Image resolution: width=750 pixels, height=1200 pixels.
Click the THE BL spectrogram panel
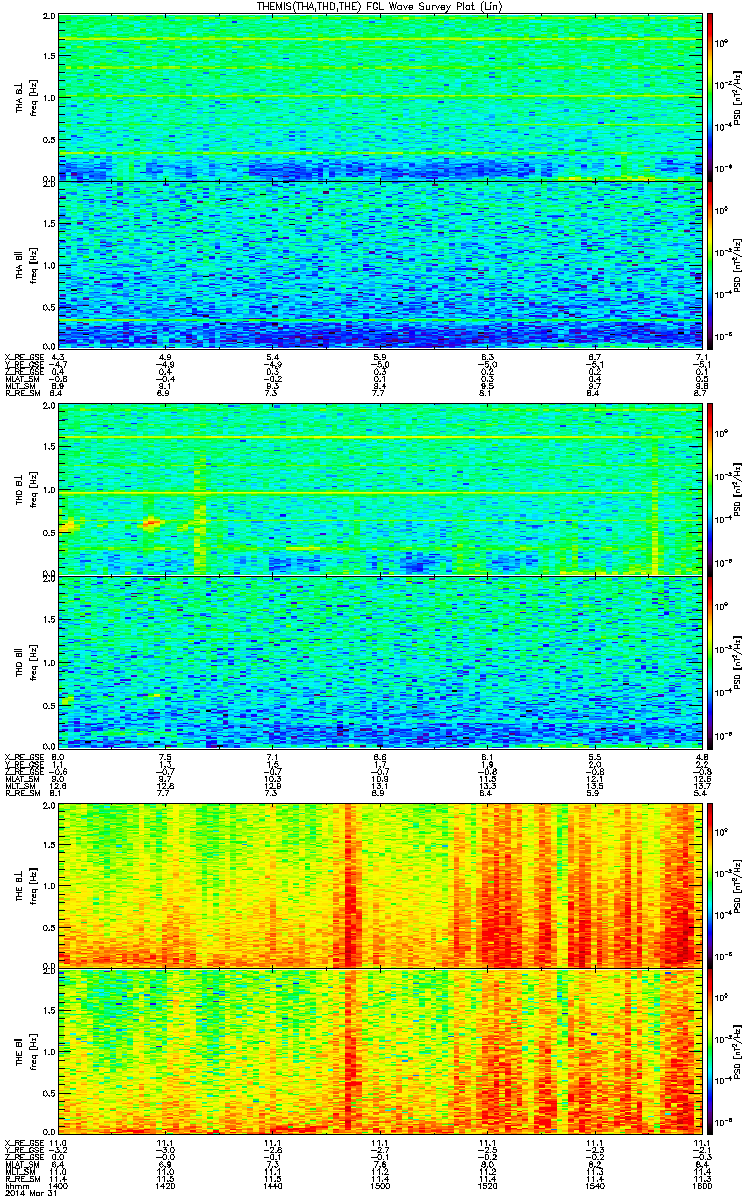[x=380, y=884]
